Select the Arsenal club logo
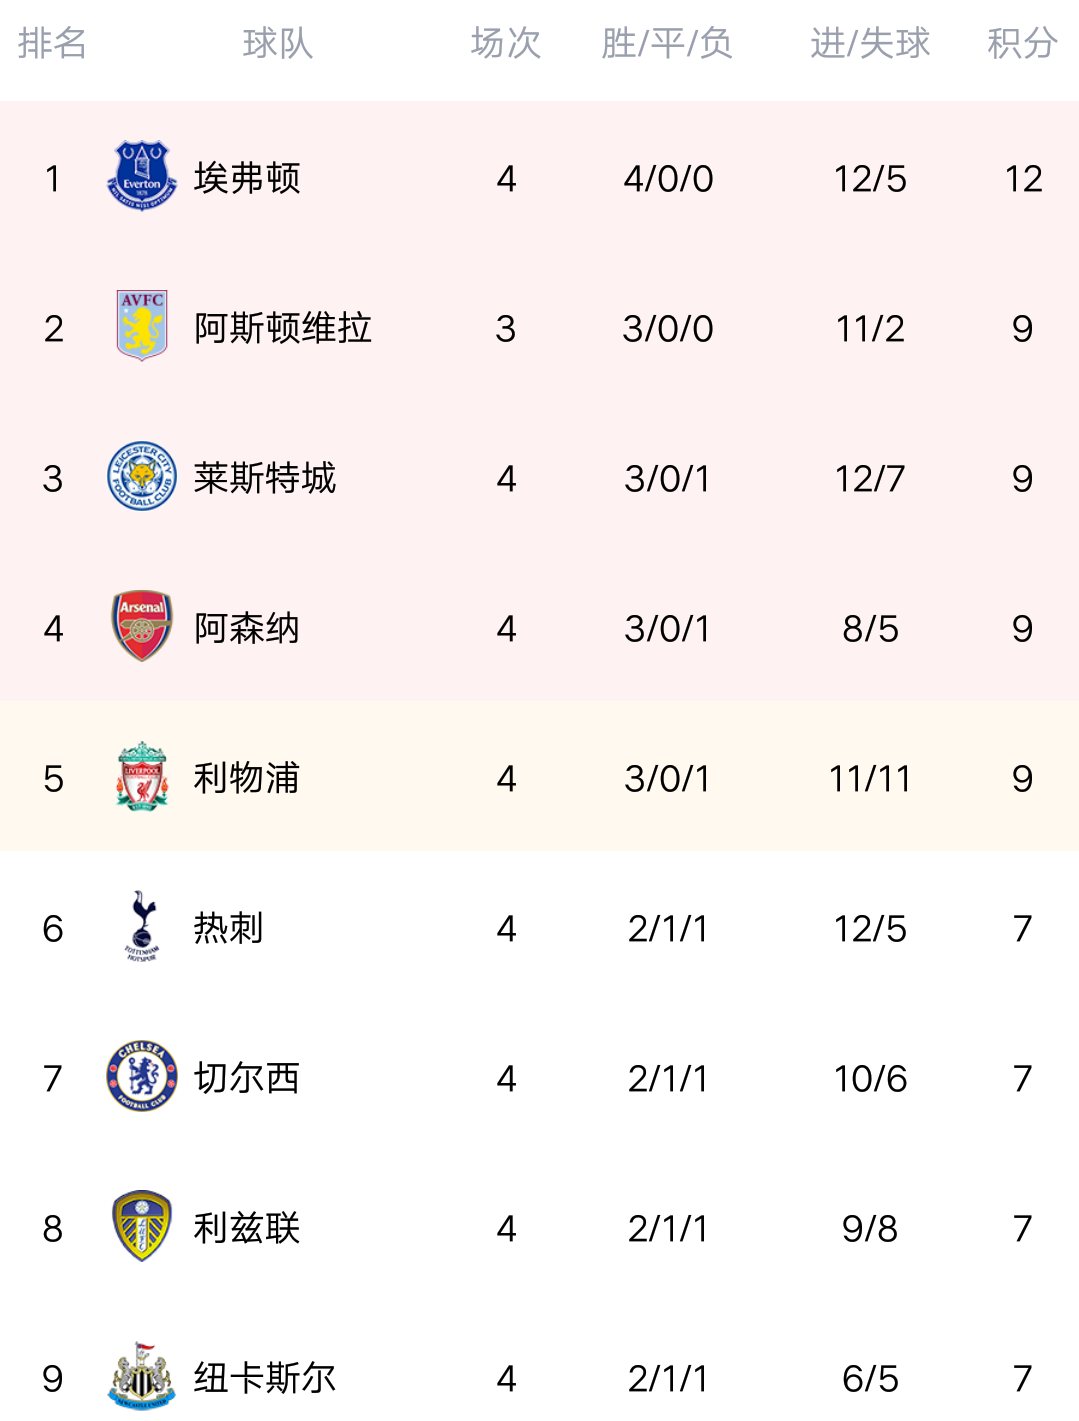Screen dimensions: 1079x1421 coord(142,626)
